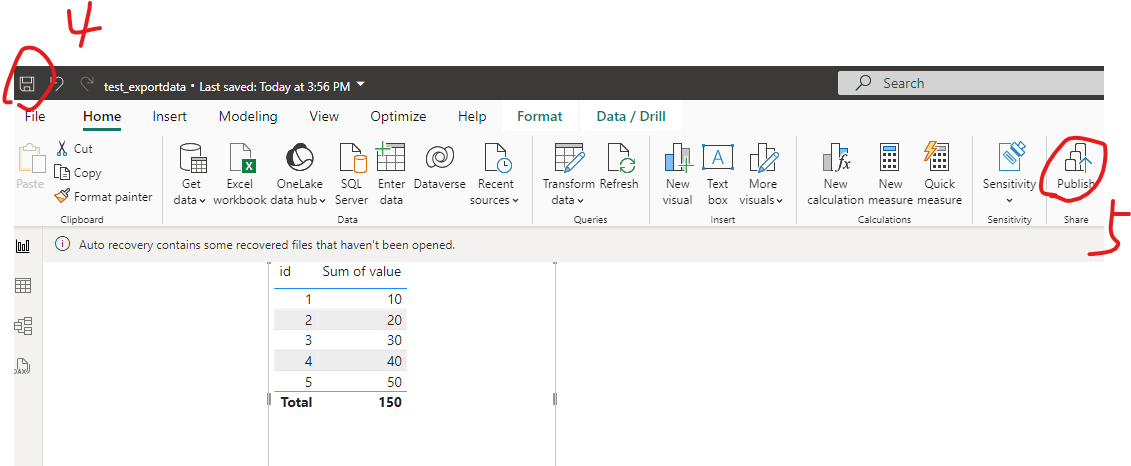
Task: Sort by the id column header
Action: [285, 272]
